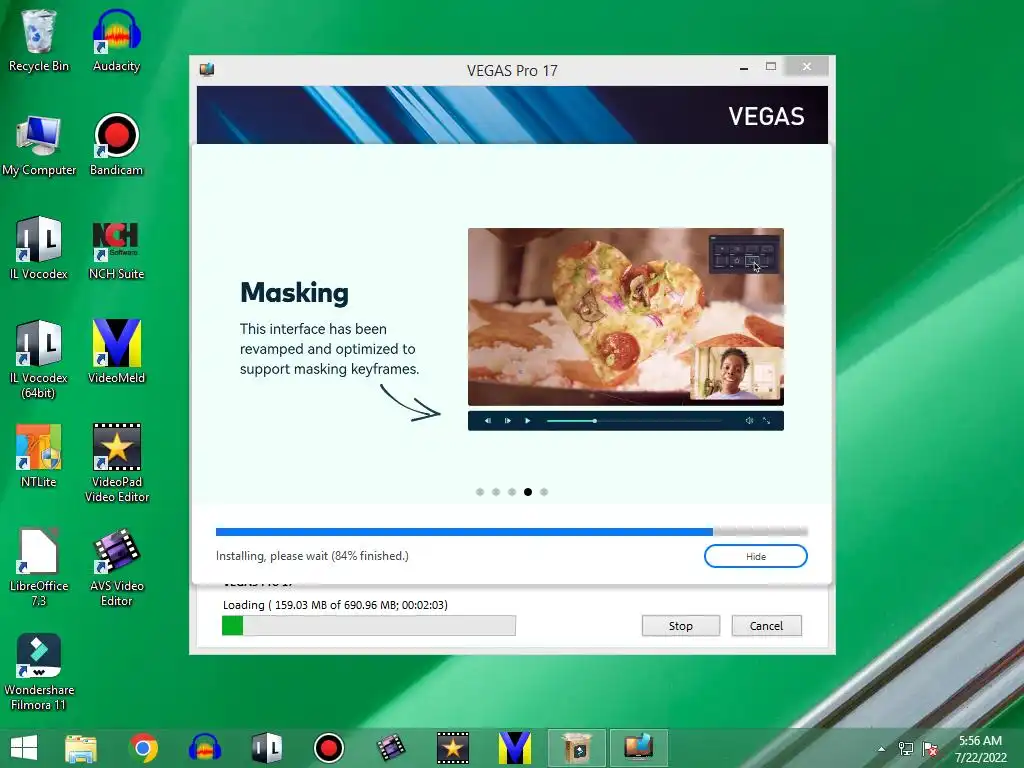Select the active fourth slide dot
The image size is (1024, 768).
[x=528, y=492]
